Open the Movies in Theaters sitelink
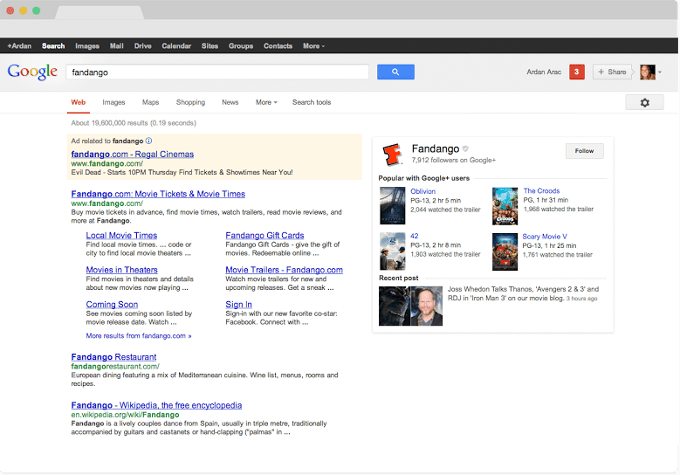The width and height of the screenshot is (680, 475). click(121, 270)
